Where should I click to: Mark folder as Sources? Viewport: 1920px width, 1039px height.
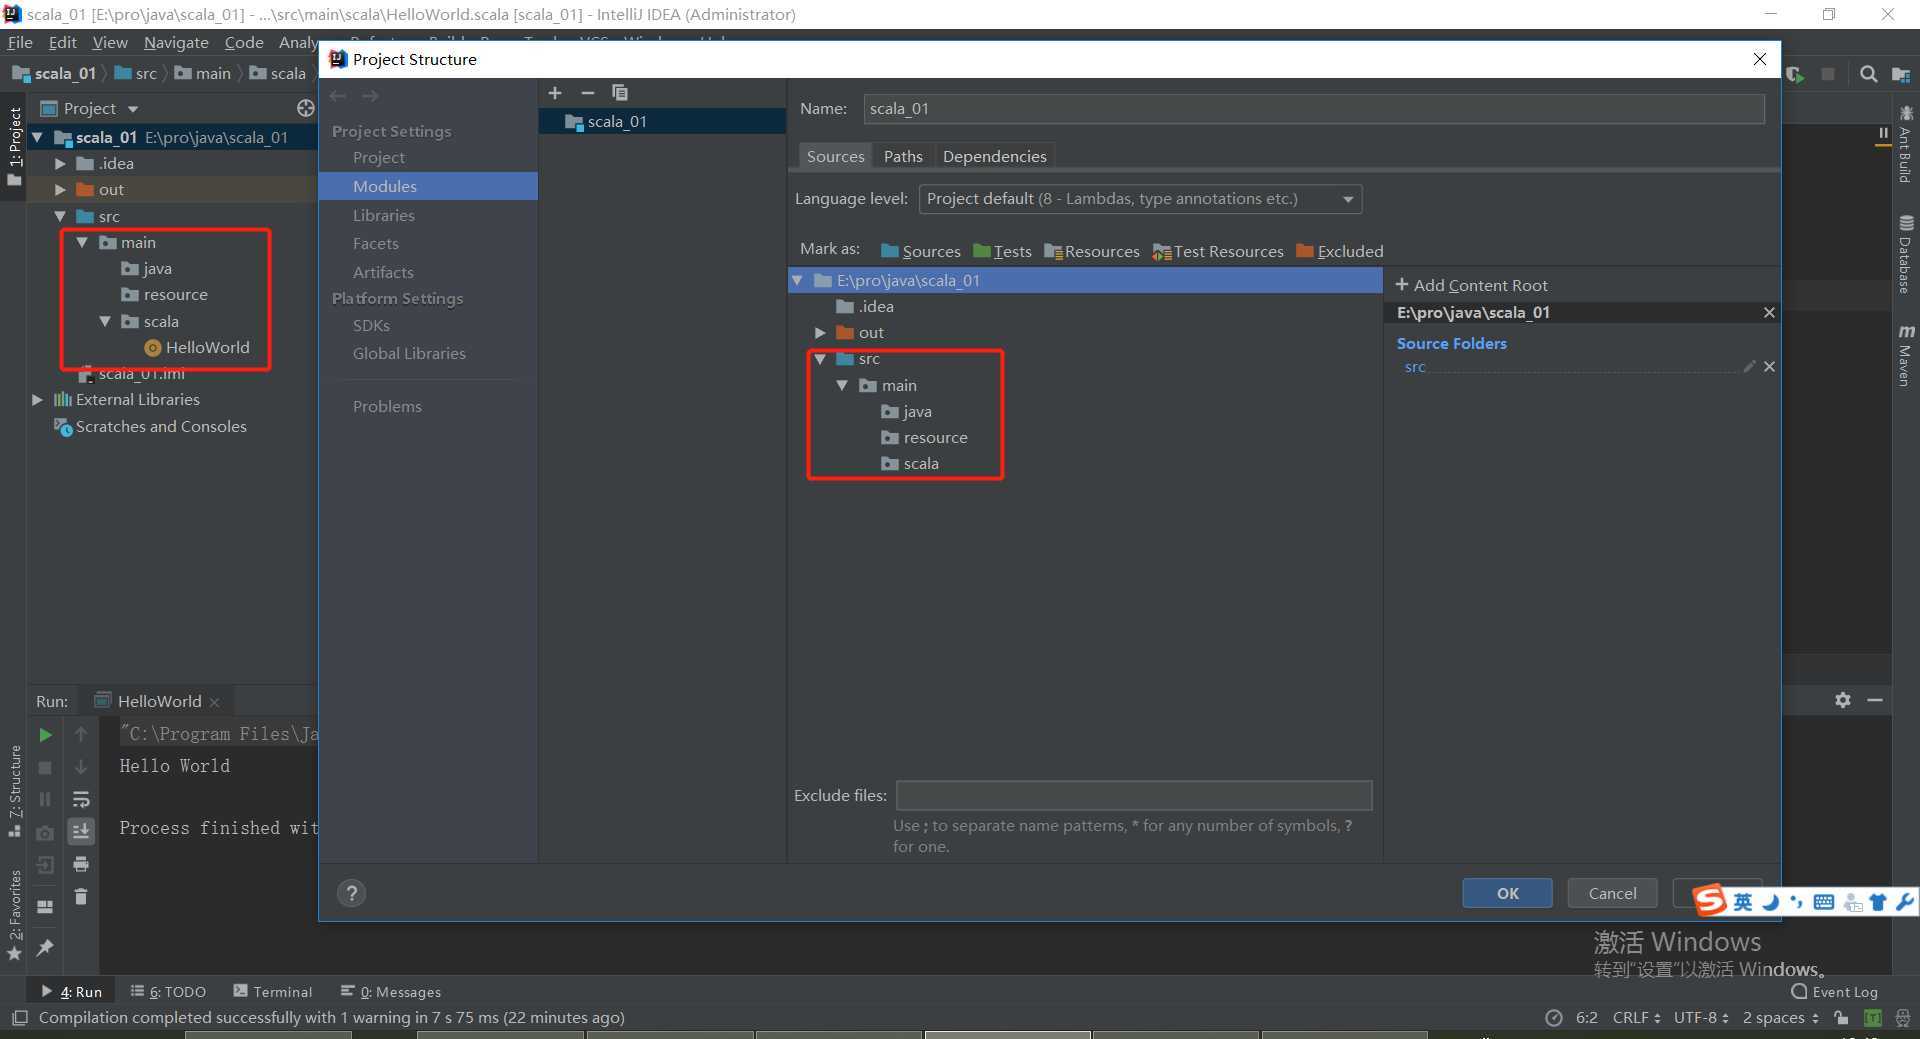920,251
